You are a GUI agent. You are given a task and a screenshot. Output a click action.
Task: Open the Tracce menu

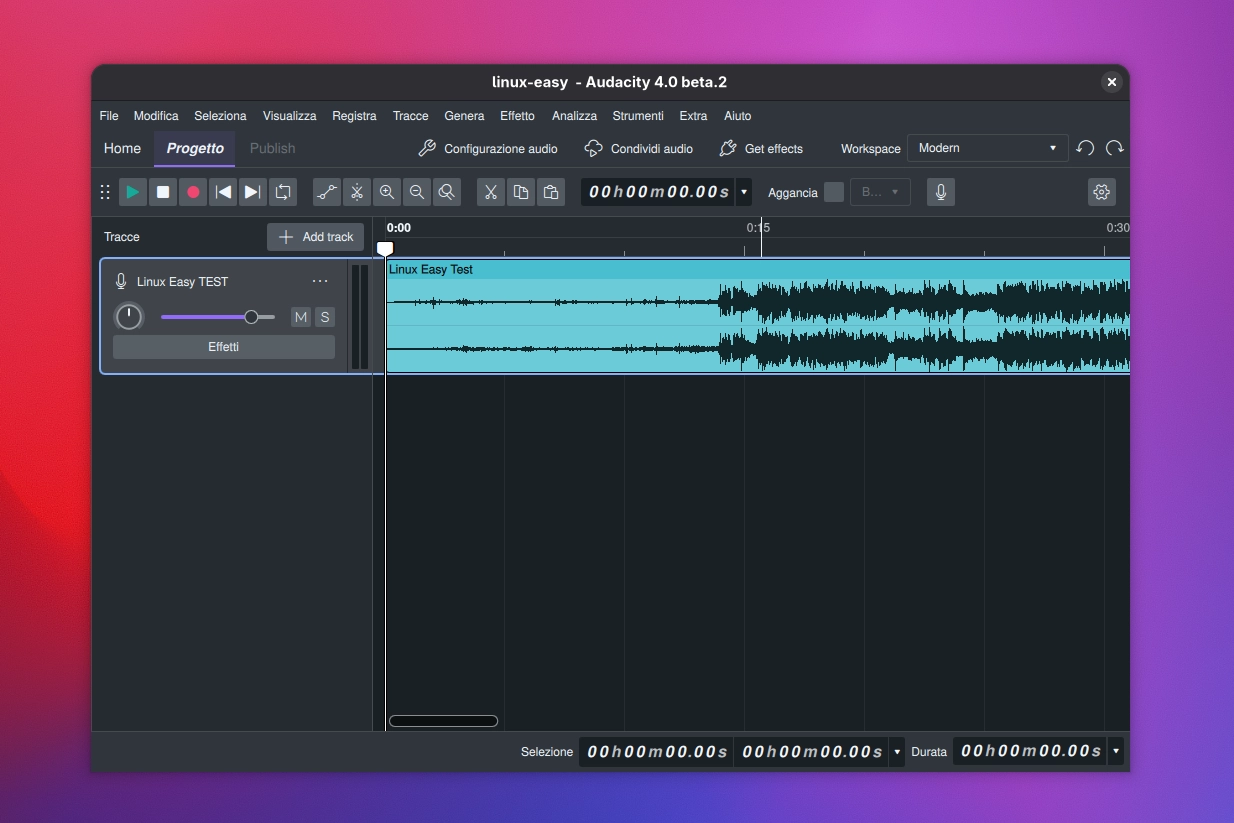tap(410, 116)
